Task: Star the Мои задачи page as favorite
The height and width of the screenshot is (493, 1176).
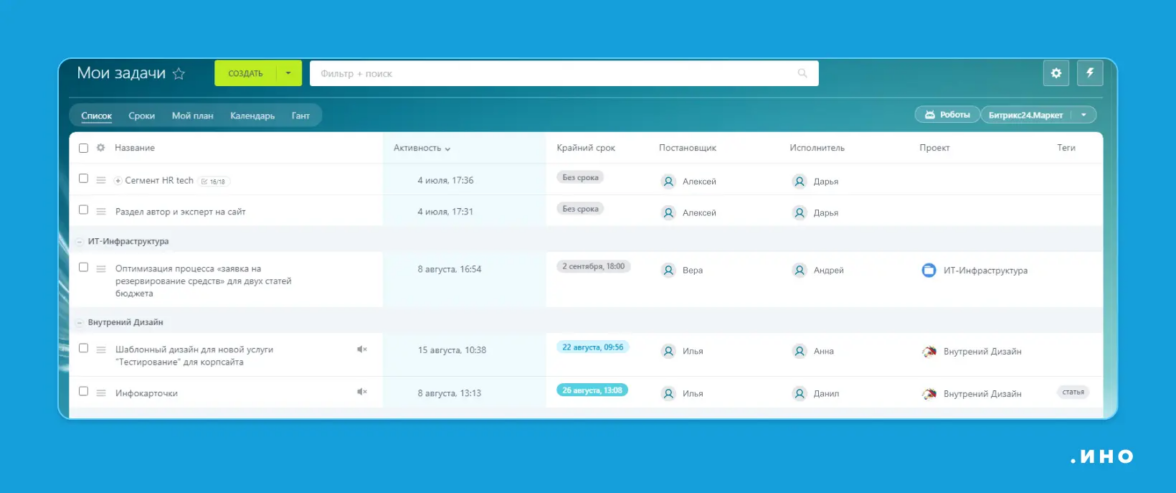Action: [178, 74]
